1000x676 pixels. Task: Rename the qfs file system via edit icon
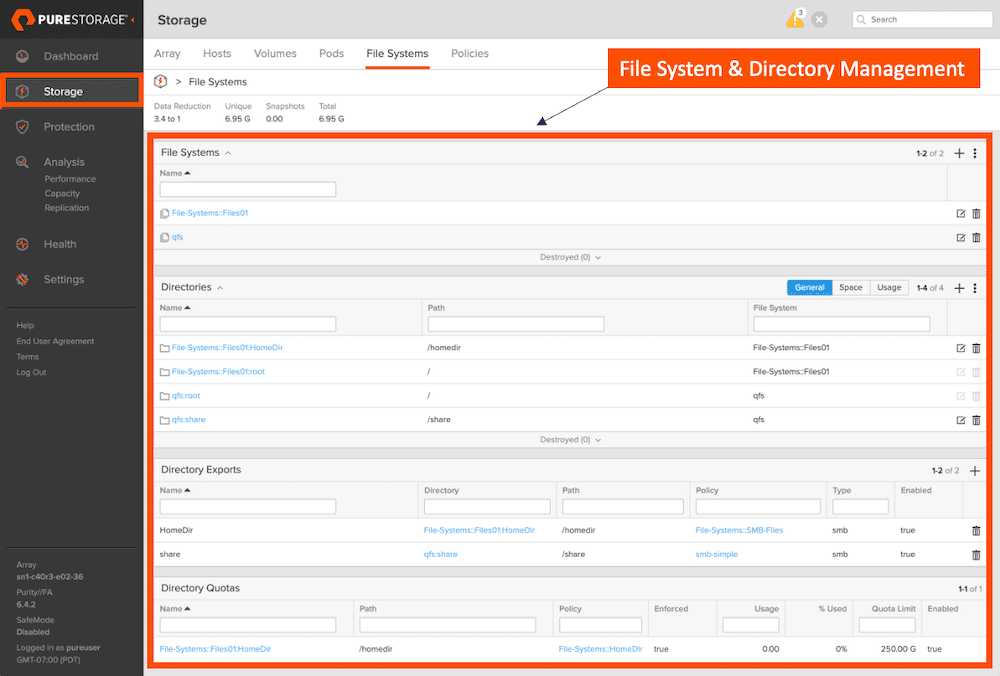[960, 238]
